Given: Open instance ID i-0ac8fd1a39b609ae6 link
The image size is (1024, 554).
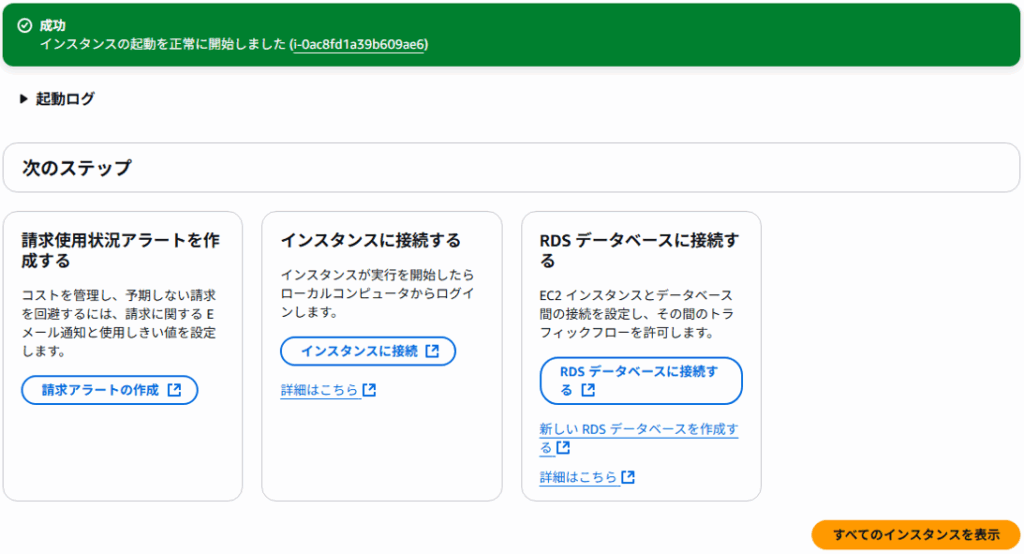Looking at the screenshot, I should pos(359,45).
